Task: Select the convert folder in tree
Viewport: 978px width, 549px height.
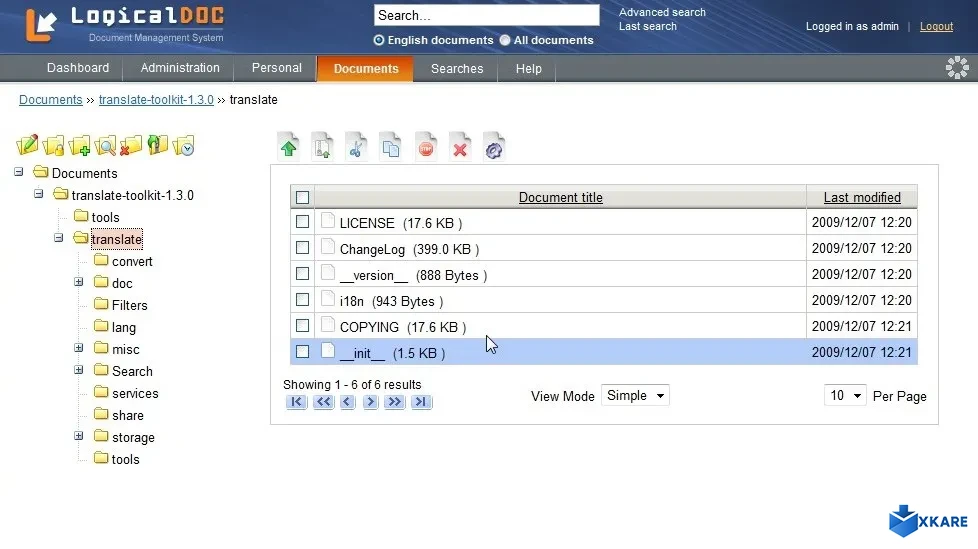Action: pyautogui.click(x=132, y=261)
